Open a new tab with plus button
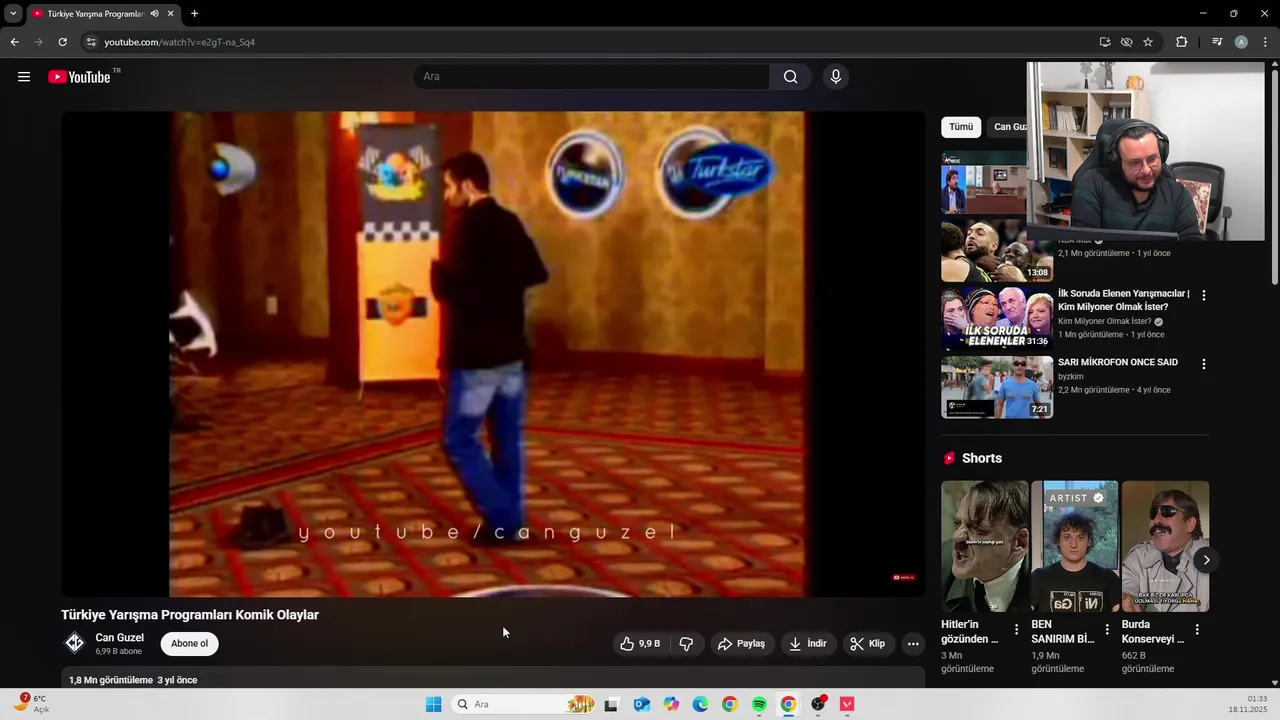Viewport: 1280px width, 720px height. point(194,14)
